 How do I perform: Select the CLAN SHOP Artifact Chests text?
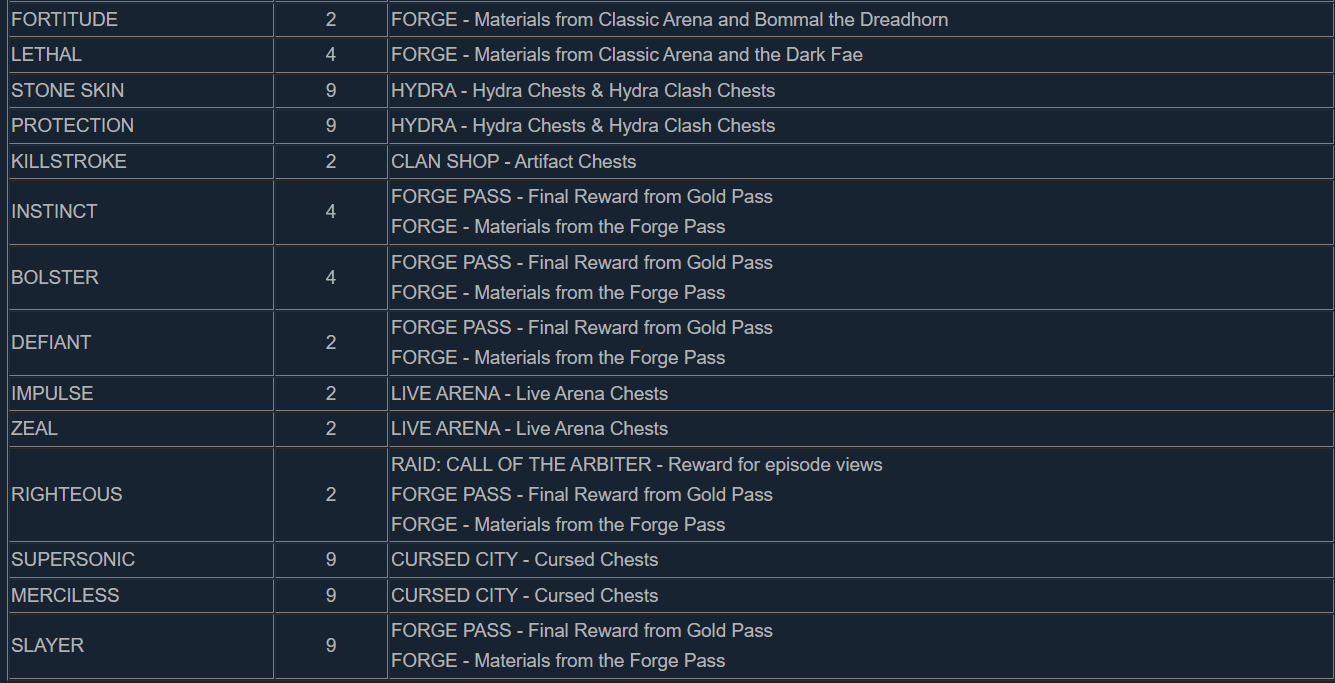coord(514,161)
